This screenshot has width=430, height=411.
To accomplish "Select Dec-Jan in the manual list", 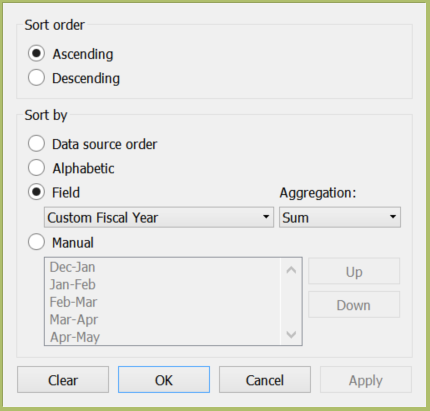I will pos(73,267).
